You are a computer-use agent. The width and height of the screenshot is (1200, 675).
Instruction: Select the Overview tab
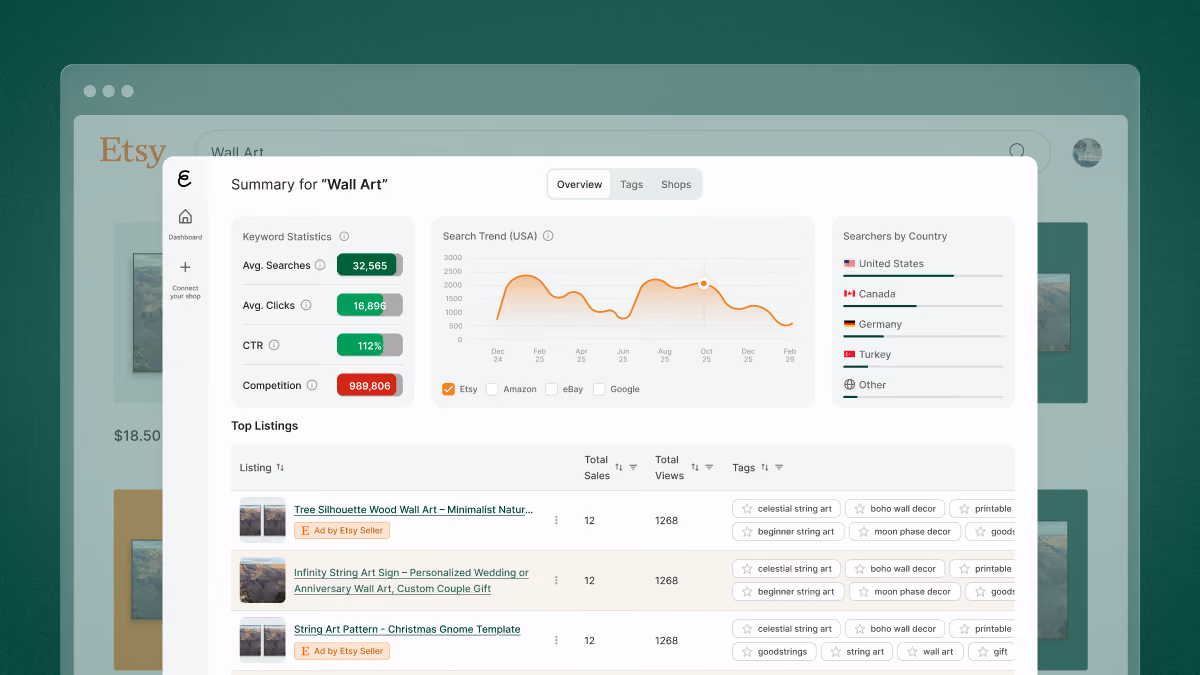coord(580,184)
